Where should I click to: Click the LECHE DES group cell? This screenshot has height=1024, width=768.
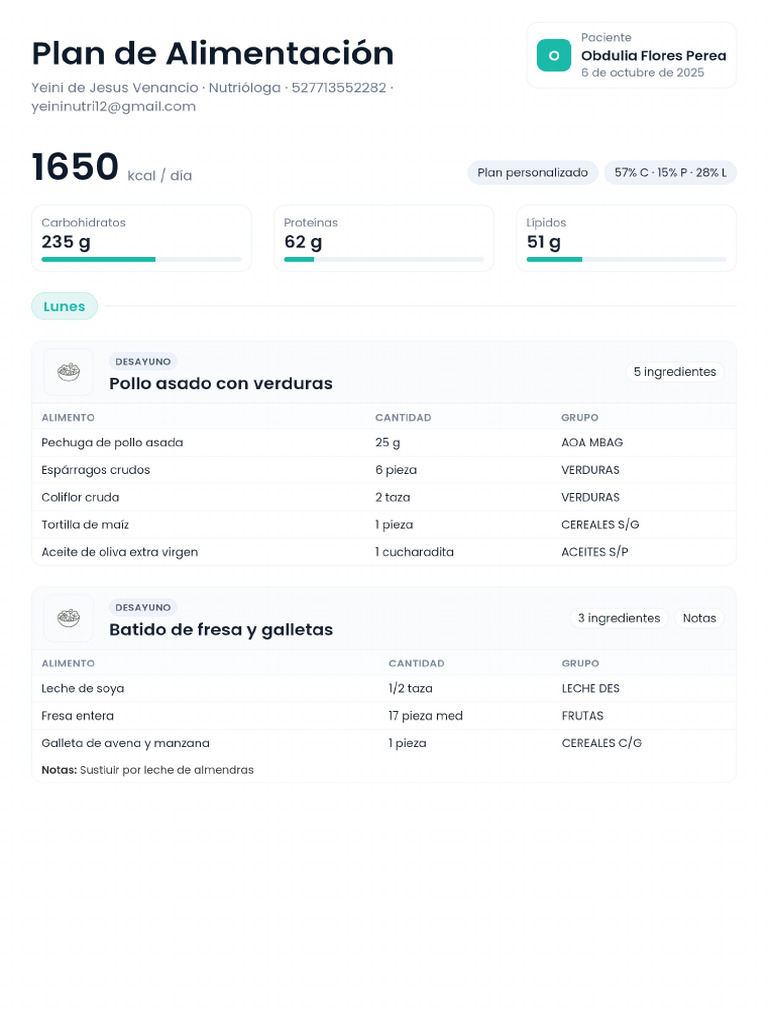click(x=590, y=688)
